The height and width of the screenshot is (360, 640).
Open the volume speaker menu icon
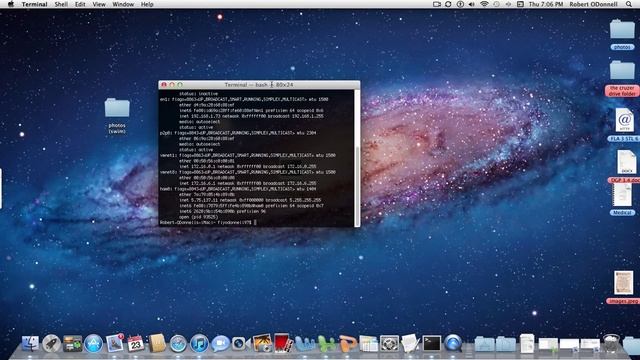tap(472, 4)
